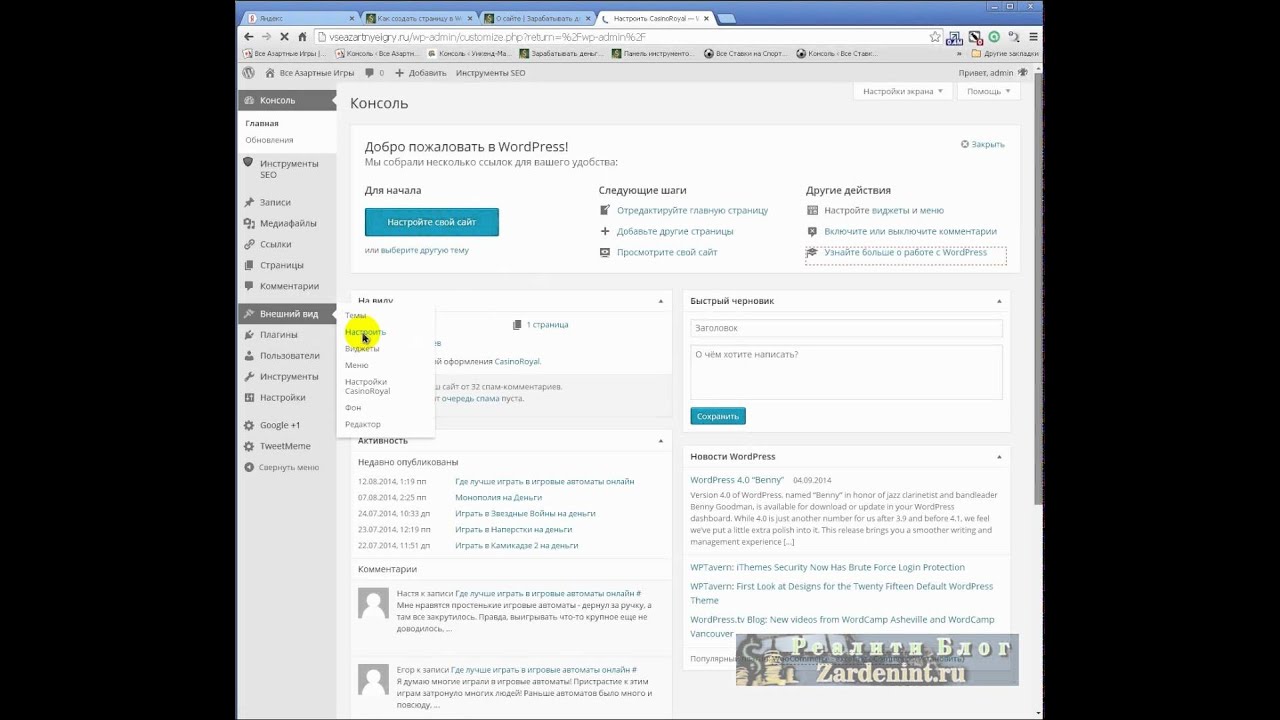Click the Сохранить draft button
Viewport: 1280px width, 720px height.
[718, 416]
